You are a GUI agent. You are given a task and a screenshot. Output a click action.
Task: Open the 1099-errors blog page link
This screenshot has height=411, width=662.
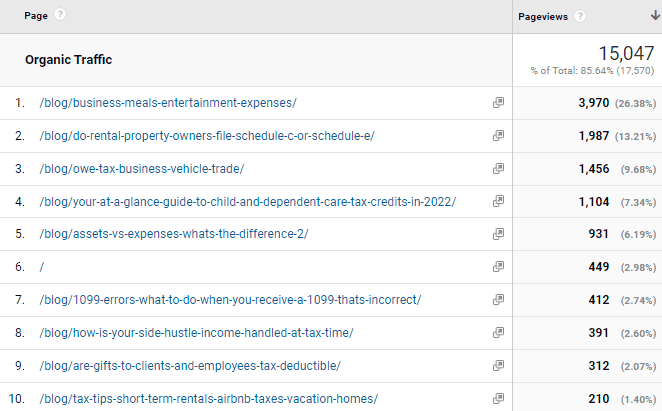tap(230, 300)
